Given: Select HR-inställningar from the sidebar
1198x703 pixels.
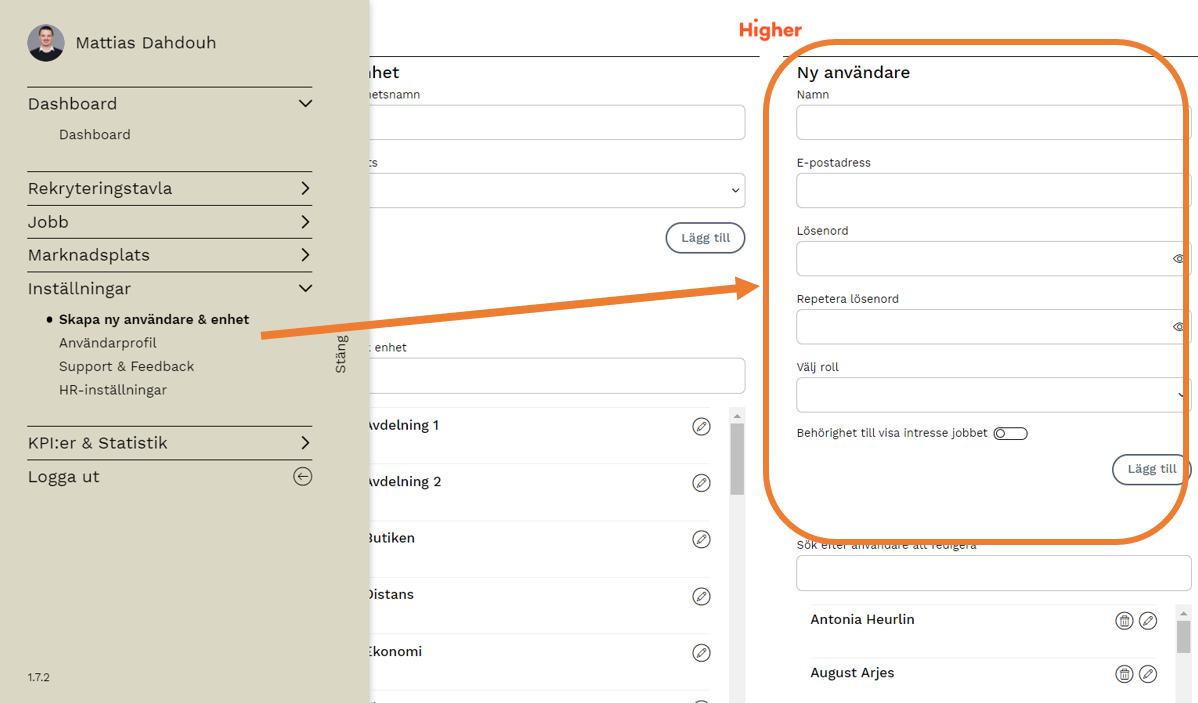Looking at the screenshot, I should coord(113,390).
